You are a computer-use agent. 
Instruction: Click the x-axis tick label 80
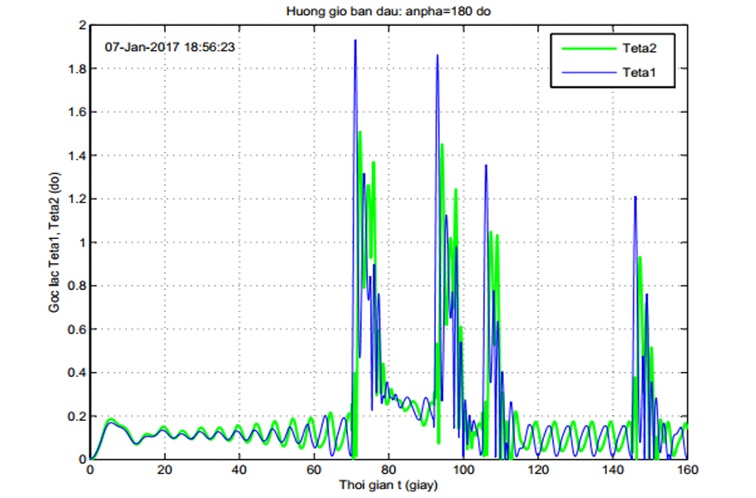click(x=389, y=470)
